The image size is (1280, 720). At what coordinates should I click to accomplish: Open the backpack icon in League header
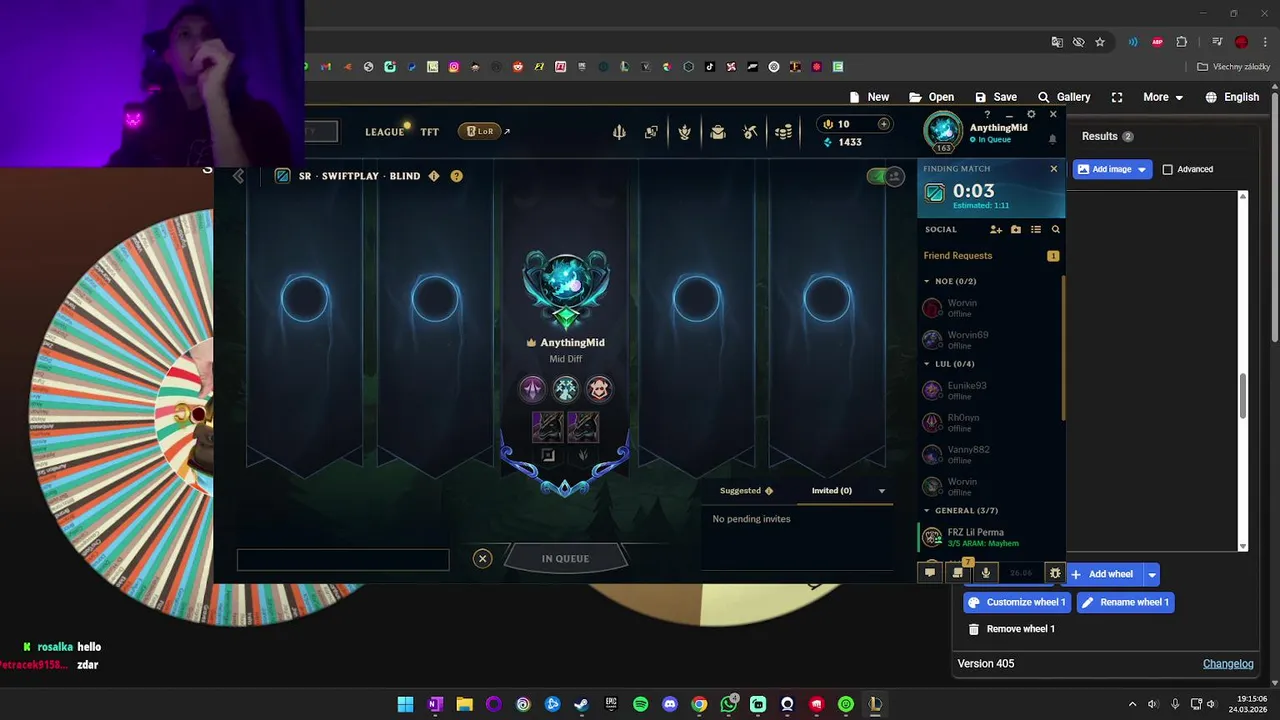click(717, 132)
